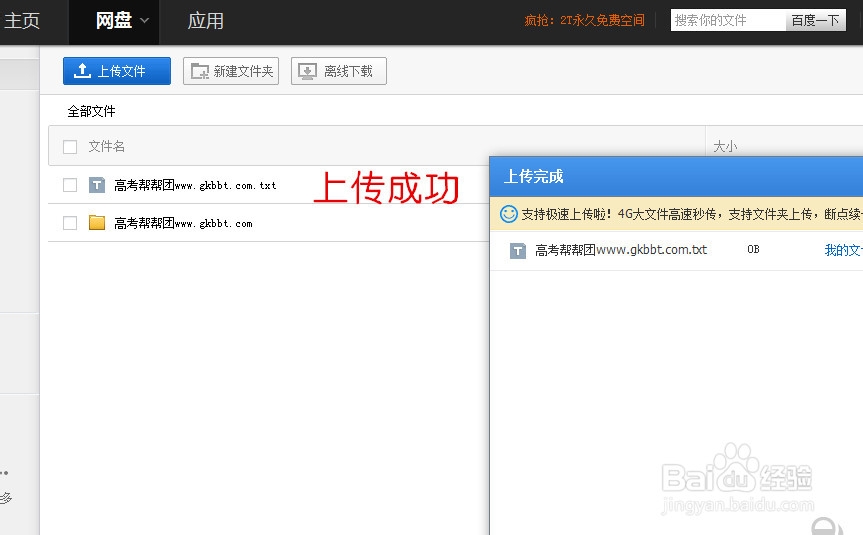Click the 搜索你的文件 search field
Viewport: 863px width, 535px height.
(728, 20)
